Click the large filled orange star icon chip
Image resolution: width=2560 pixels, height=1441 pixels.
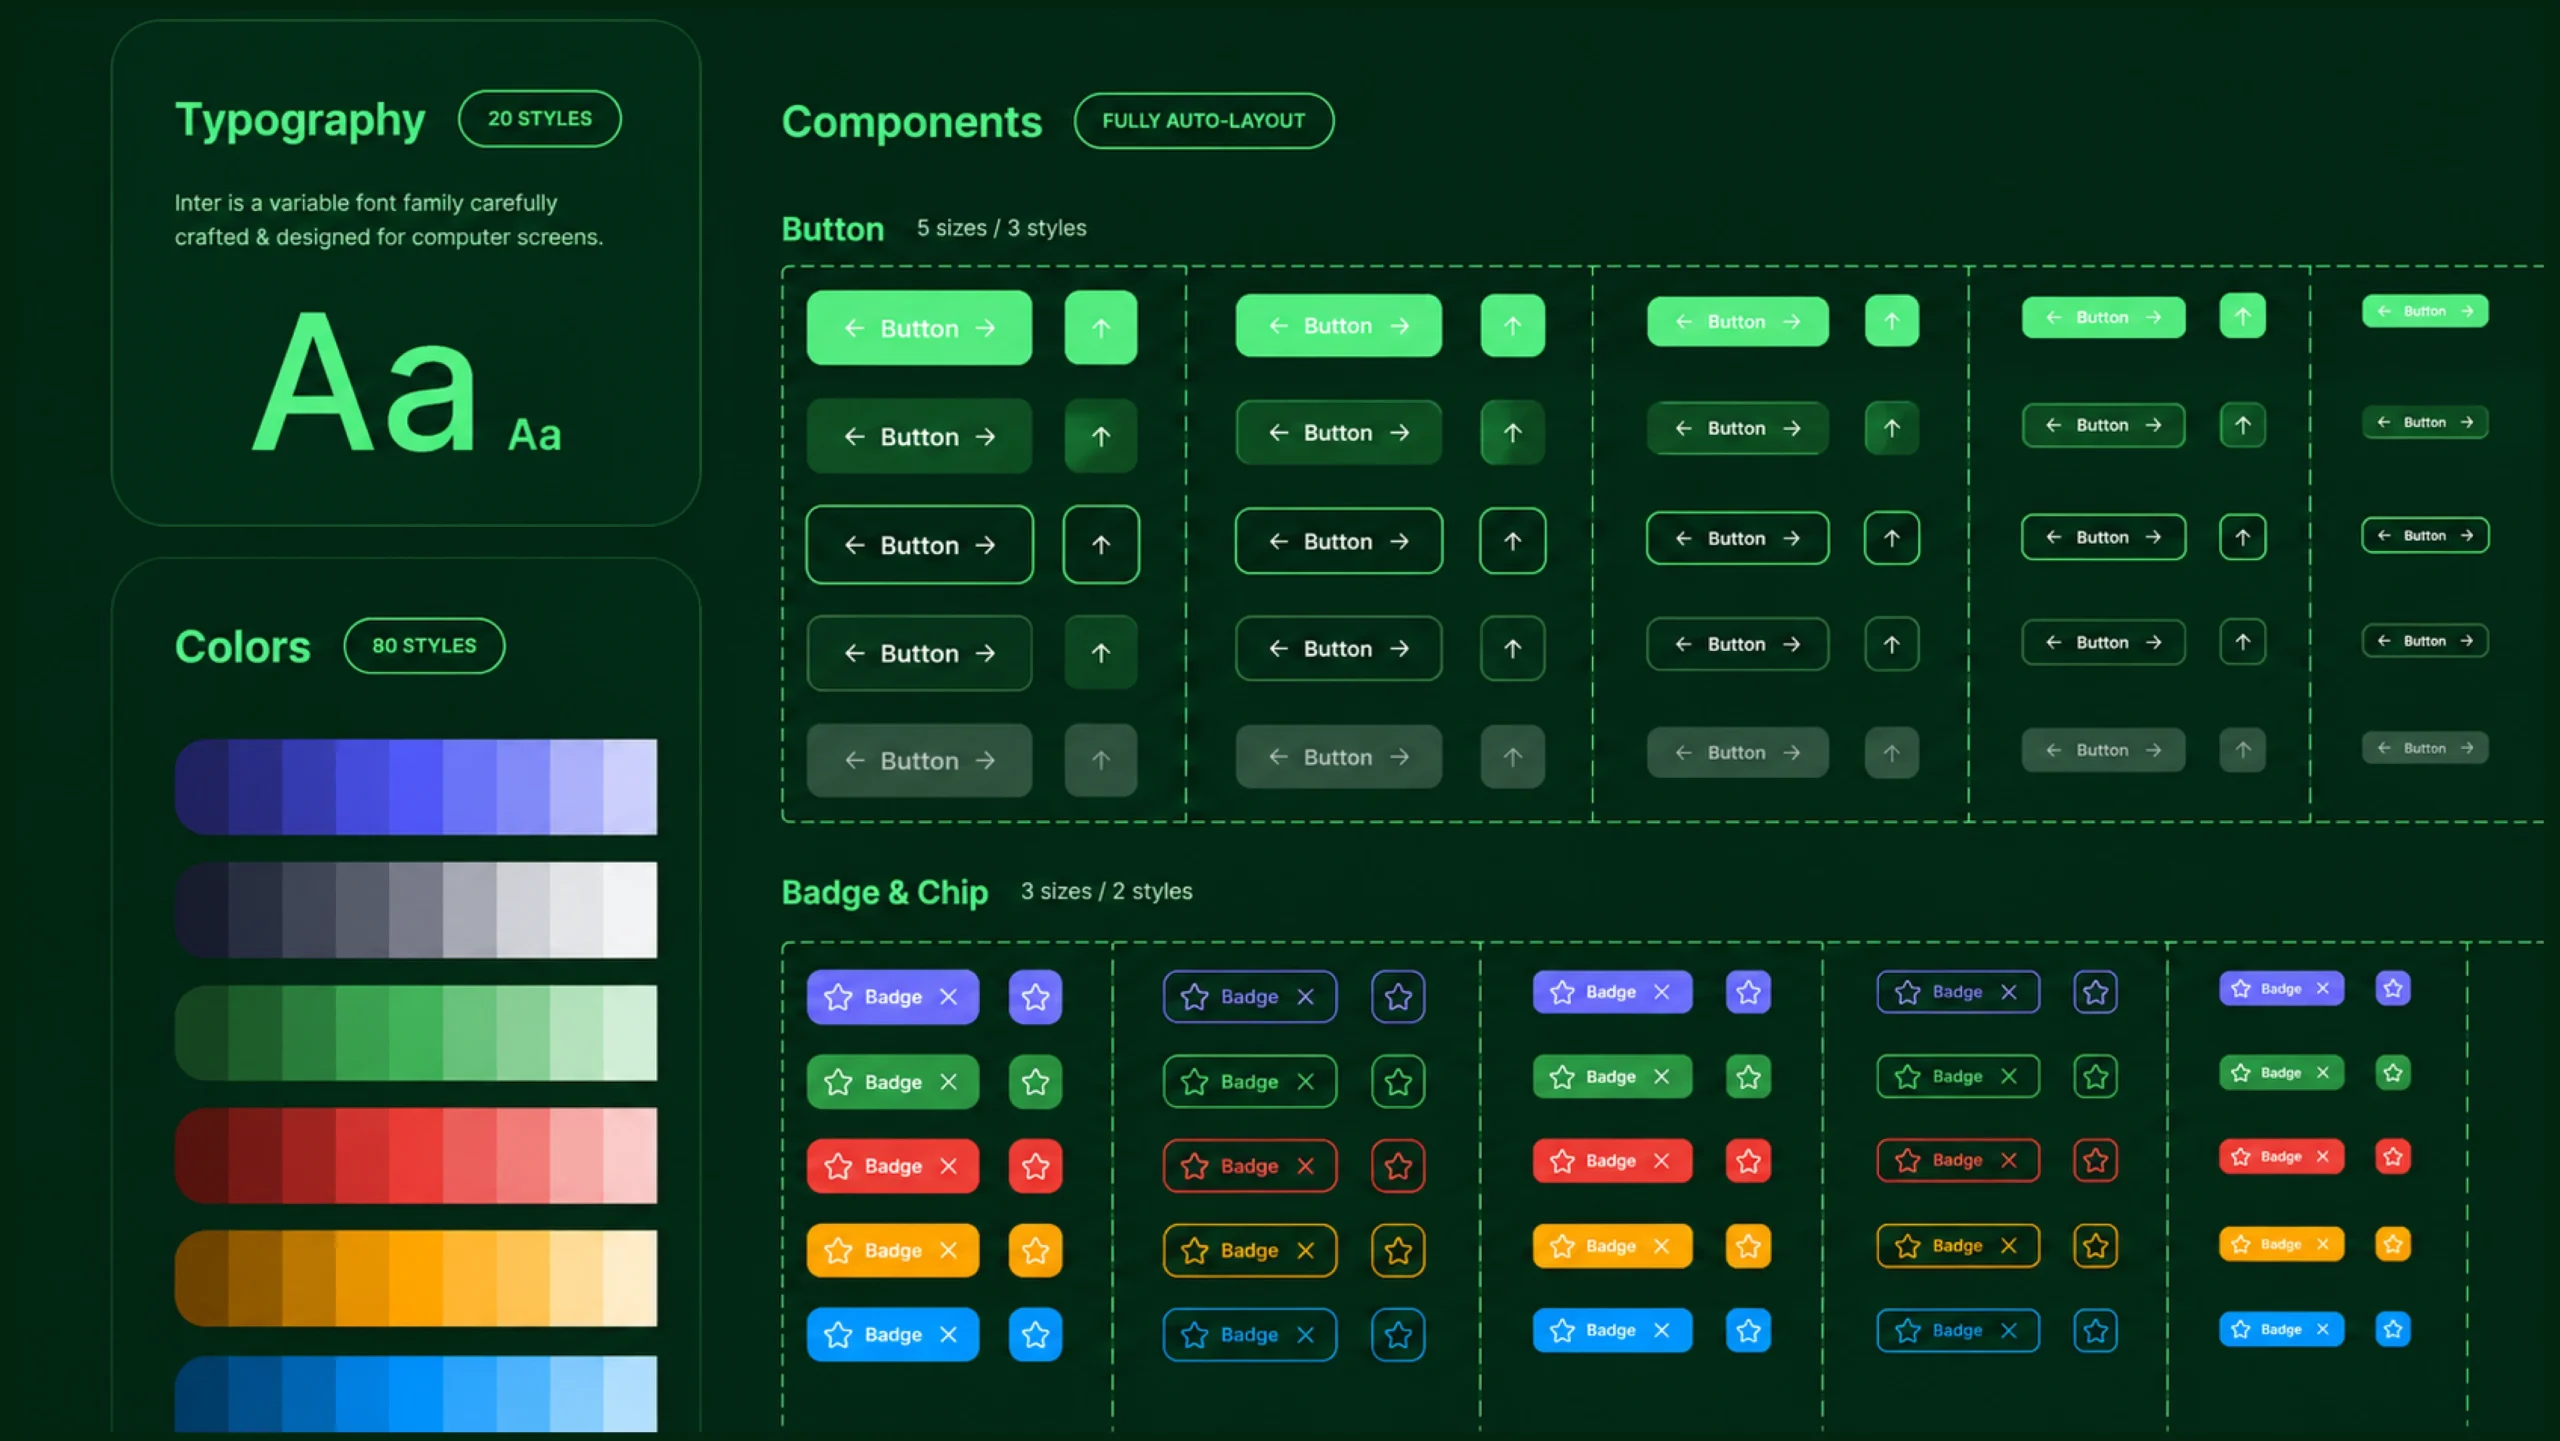1035,1250
